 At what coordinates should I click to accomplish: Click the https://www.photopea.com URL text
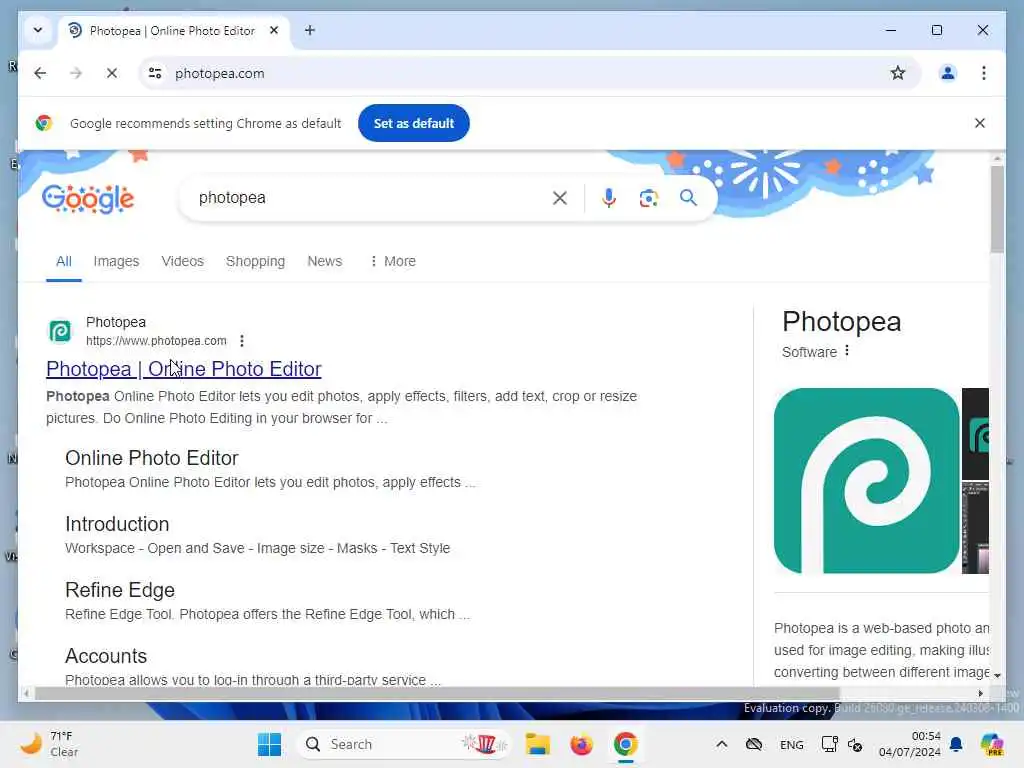coord(156,341)
